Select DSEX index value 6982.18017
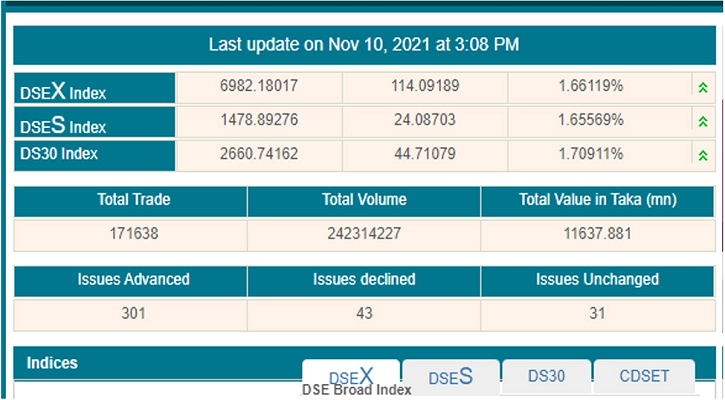Viewport: 725px width, 400px height. (x=259, y=86)
